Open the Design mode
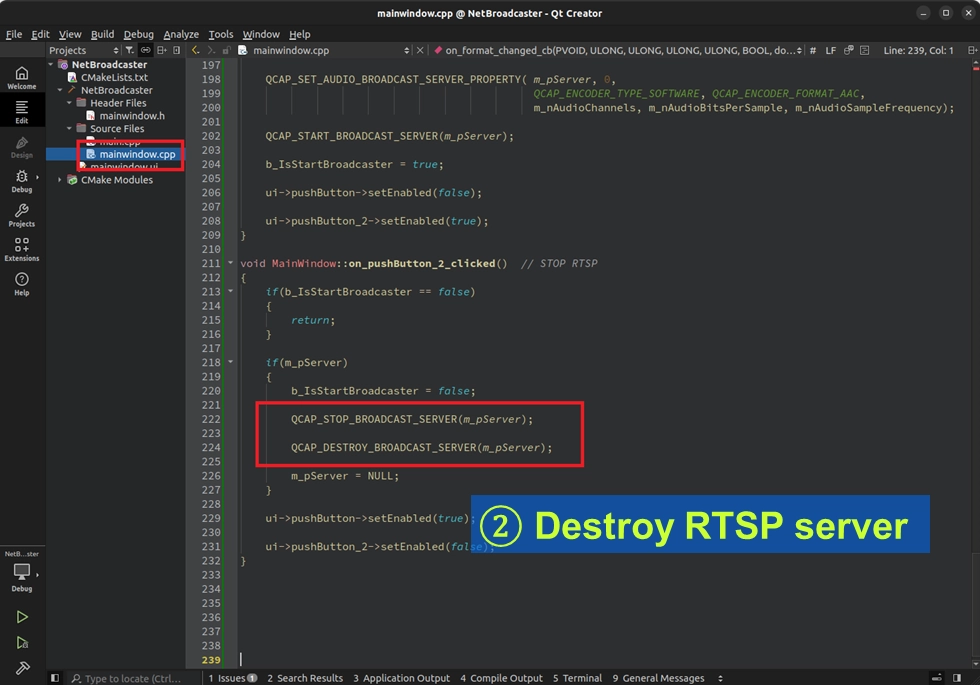 [x=22, y=147]
